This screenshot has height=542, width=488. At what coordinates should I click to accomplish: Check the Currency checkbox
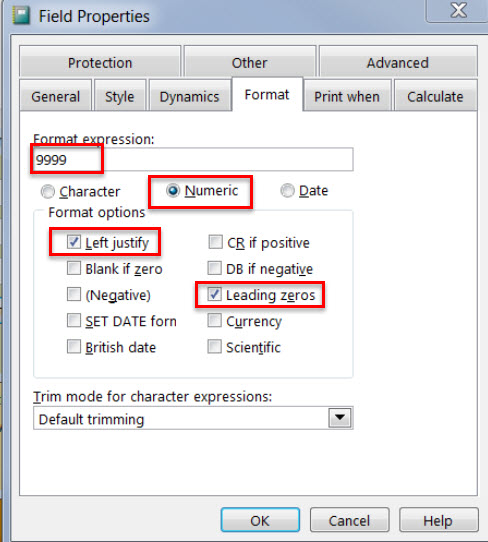214,320
